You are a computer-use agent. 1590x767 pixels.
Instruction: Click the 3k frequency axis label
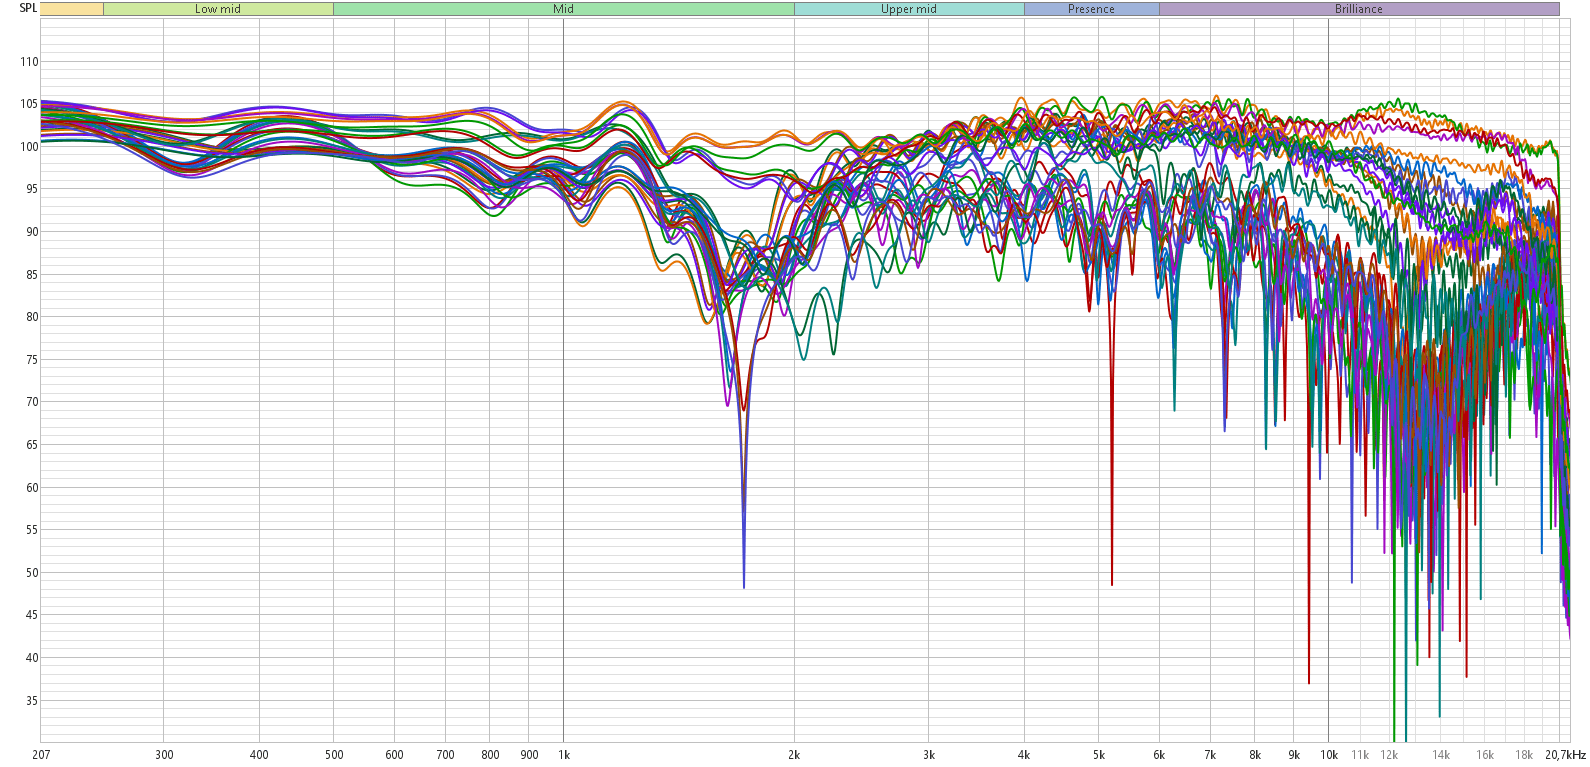[929, 755]
